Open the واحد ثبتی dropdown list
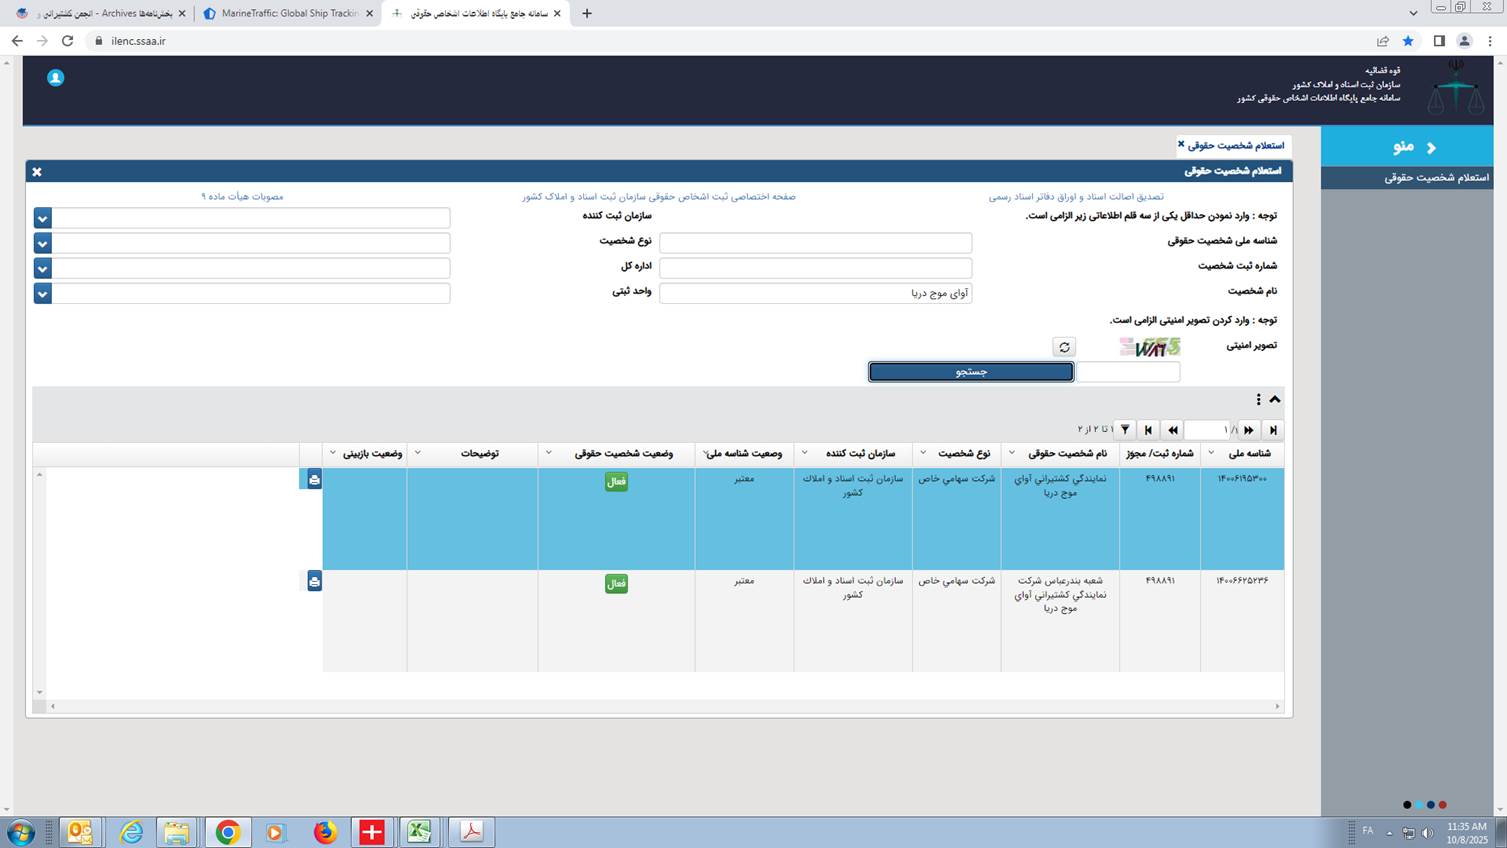This screenshot has height=848, width=1507. [42, 293]
